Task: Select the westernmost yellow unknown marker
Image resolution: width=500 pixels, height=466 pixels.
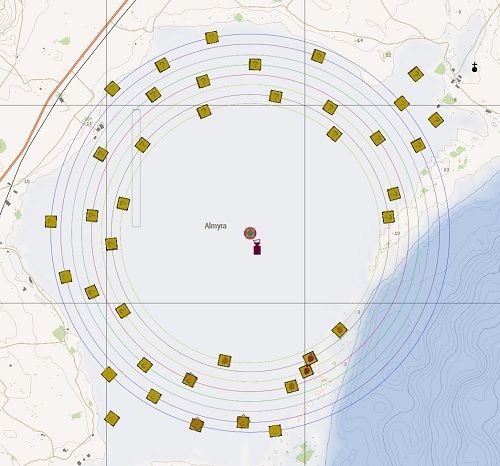Action: [51, 222]
